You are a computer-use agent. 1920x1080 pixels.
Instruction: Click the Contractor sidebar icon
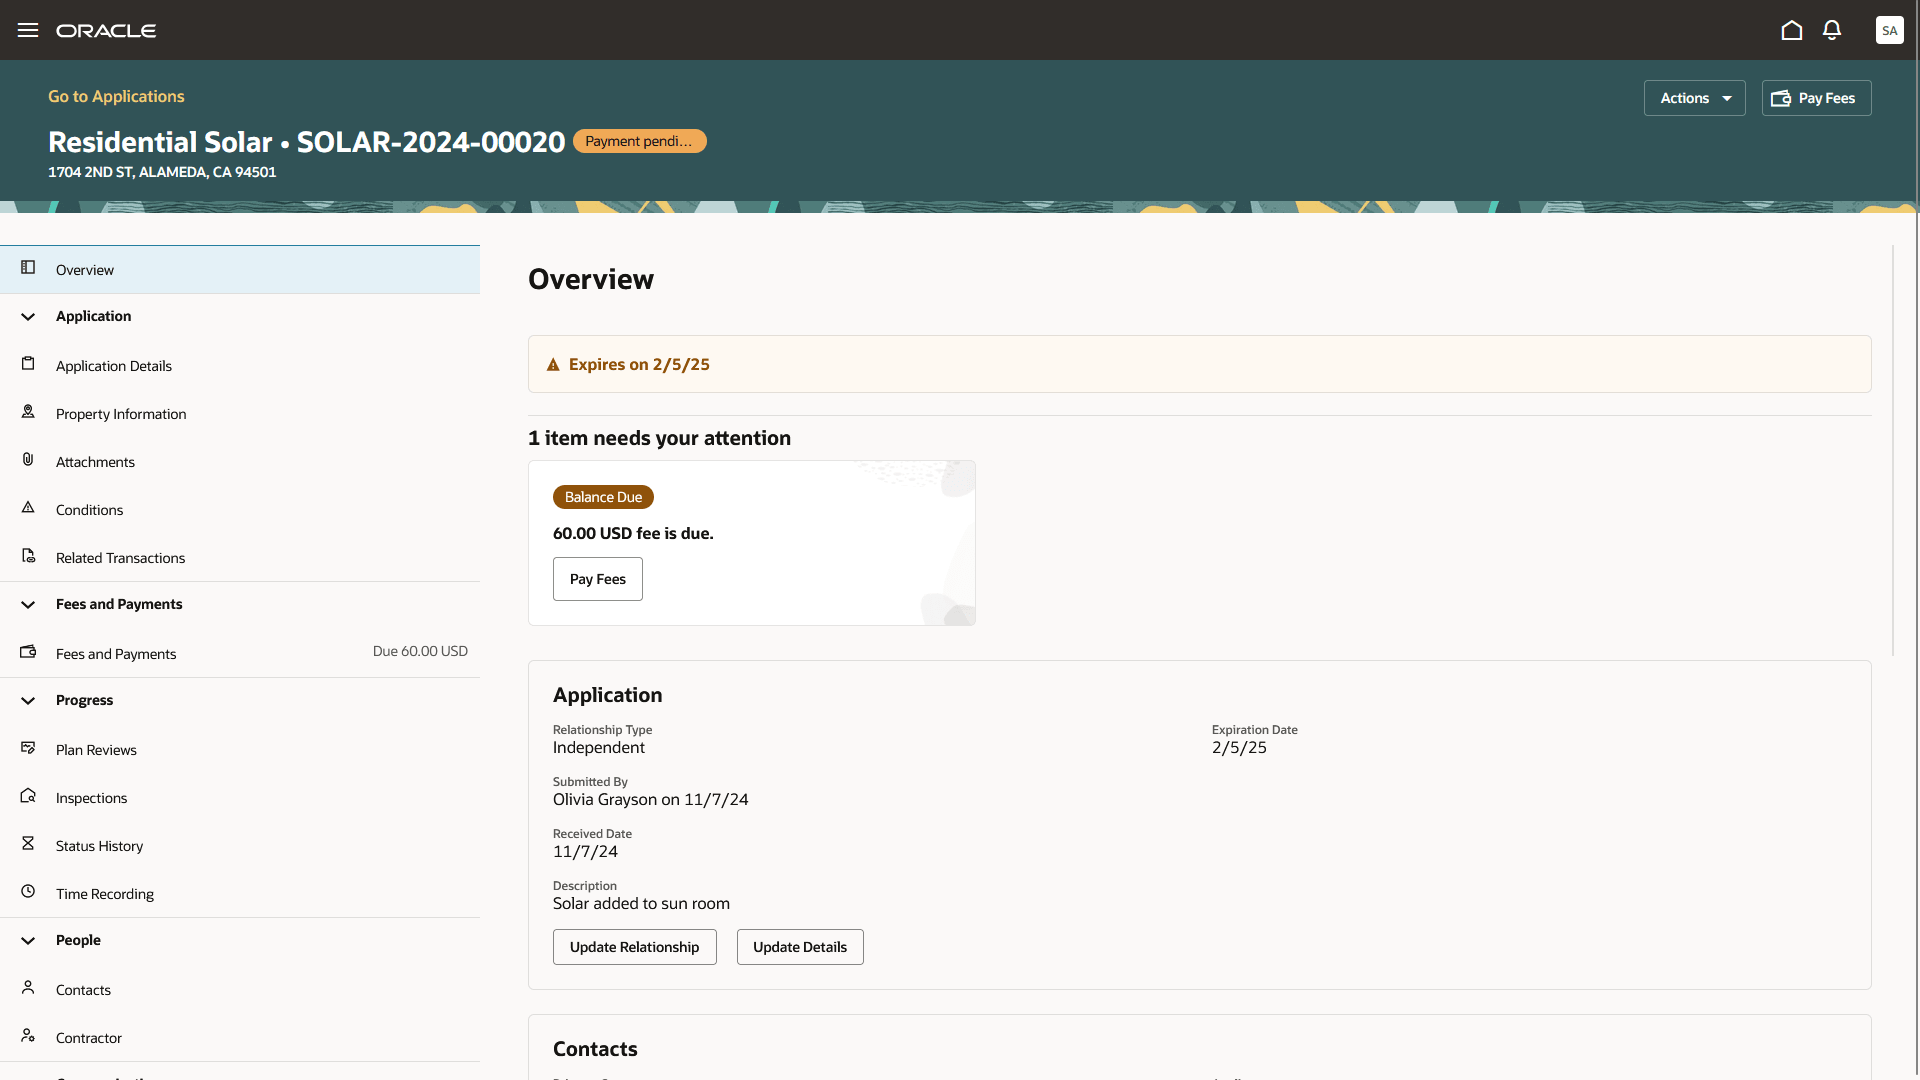[27, 1036]
